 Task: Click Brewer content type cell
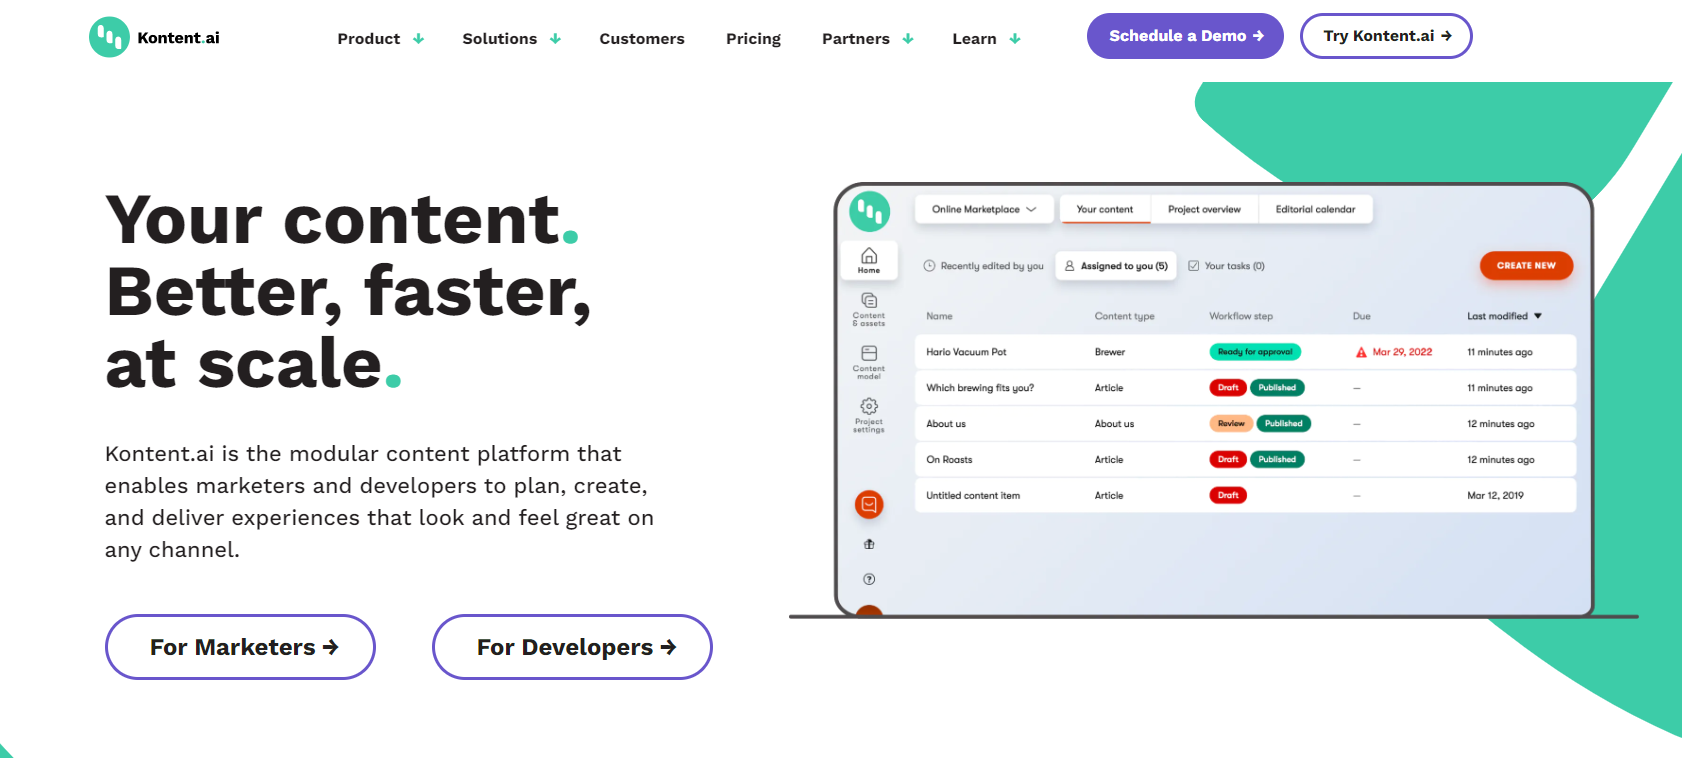1109,352
